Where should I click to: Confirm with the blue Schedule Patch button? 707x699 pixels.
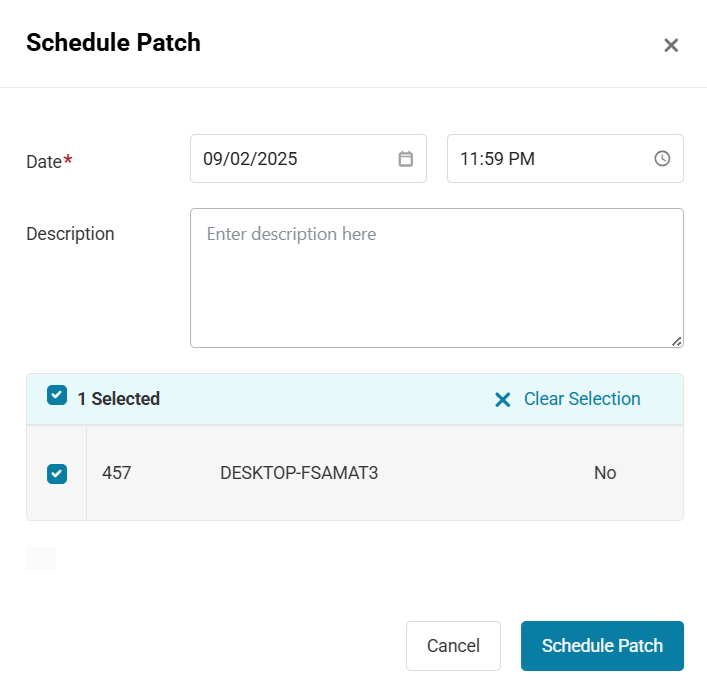(x=602, y=646)
